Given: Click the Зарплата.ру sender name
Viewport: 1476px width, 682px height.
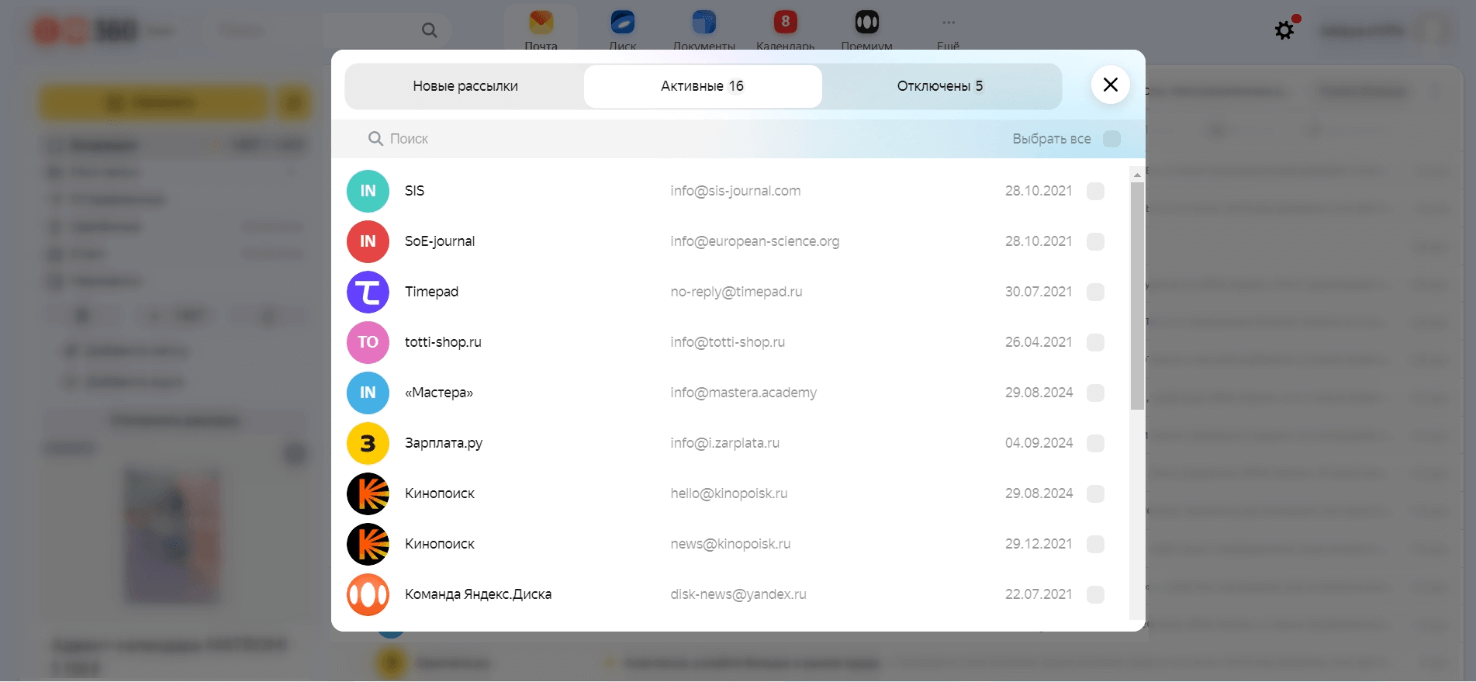Looking at the screenshot, I should (443, 443).
